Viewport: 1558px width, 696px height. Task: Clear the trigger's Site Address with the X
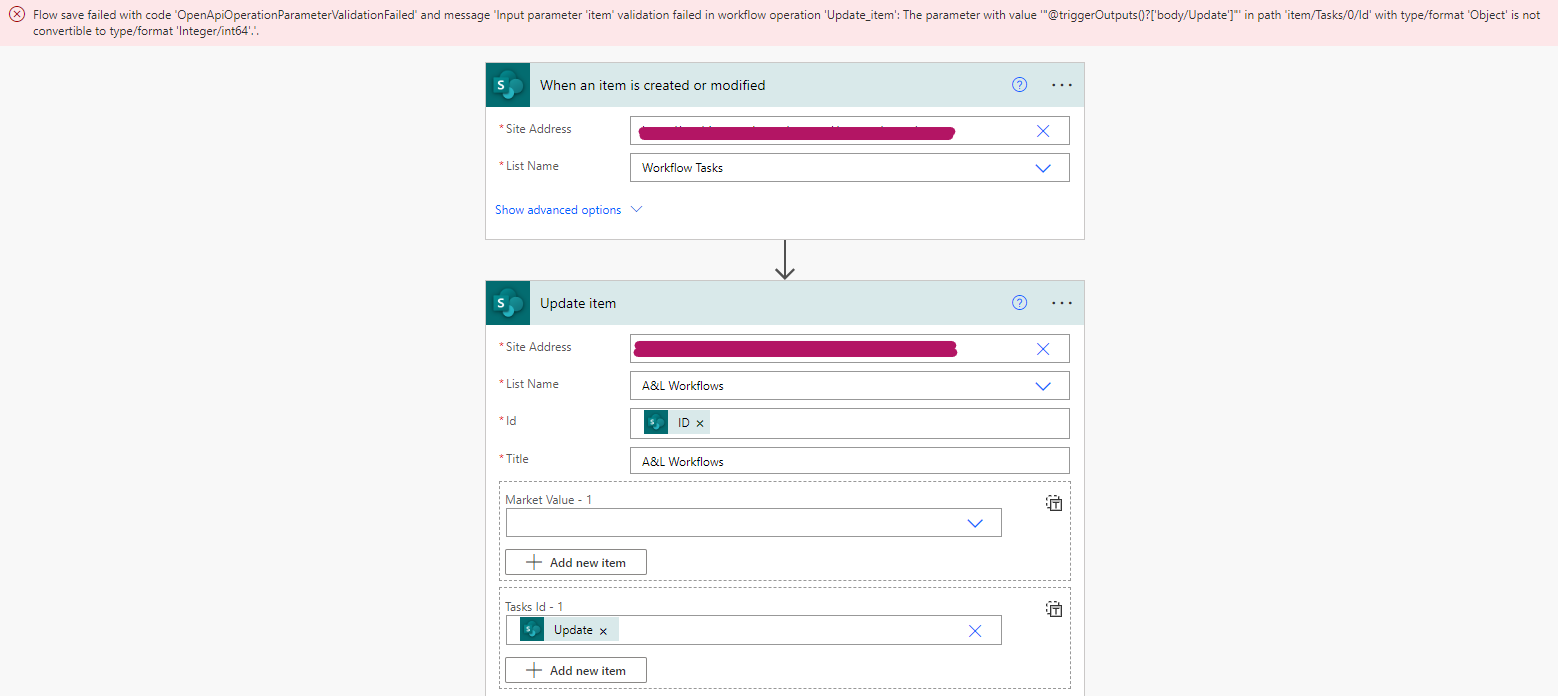[1042, 130]
